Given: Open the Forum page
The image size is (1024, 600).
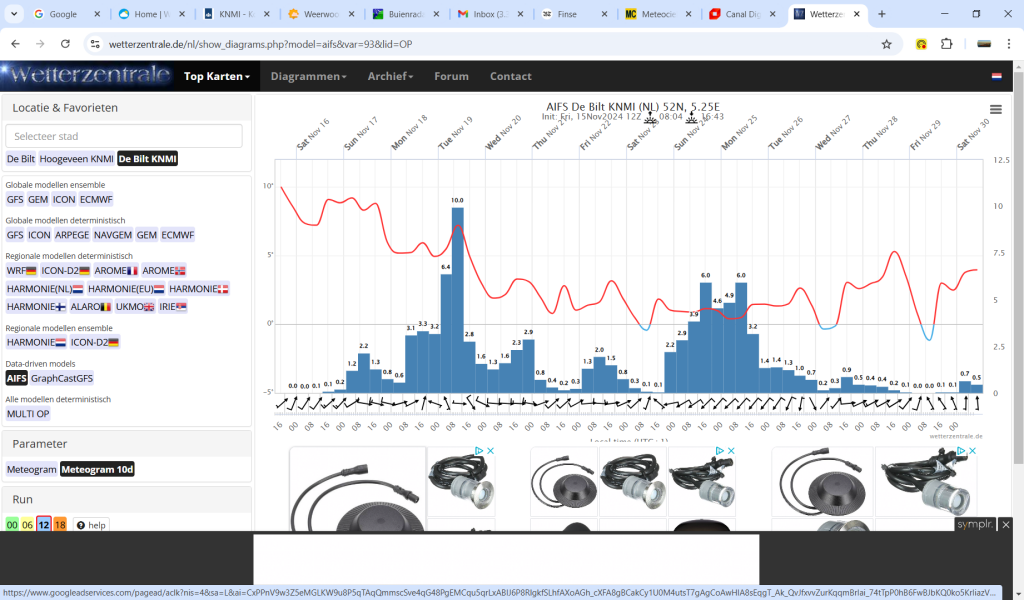Looking at the screenshot, I should pyautogui.click(x=451, y=76).
